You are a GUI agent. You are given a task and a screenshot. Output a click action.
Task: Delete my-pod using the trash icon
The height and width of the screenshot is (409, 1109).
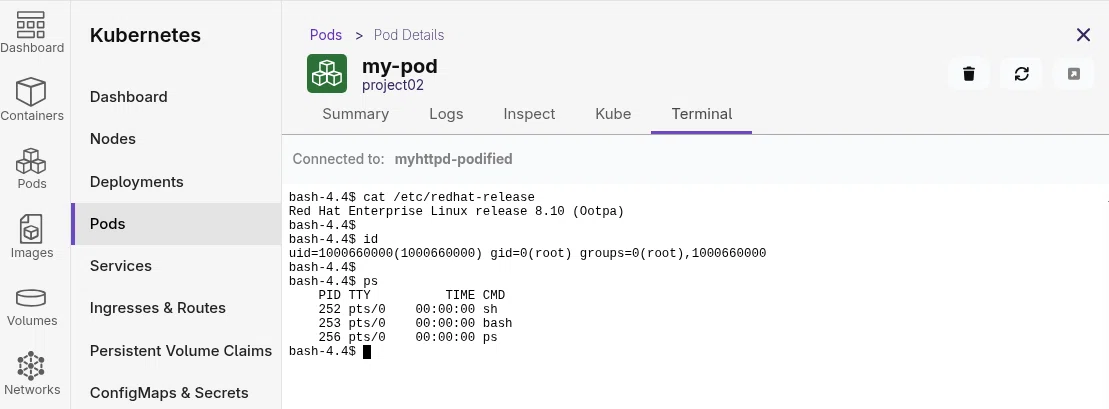969,74
